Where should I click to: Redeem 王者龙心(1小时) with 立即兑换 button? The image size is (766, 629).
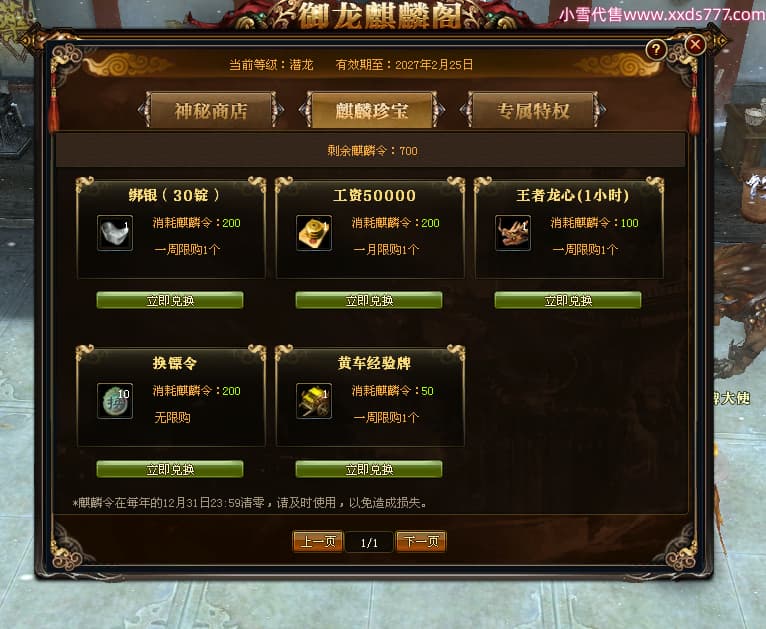(568, 300)
